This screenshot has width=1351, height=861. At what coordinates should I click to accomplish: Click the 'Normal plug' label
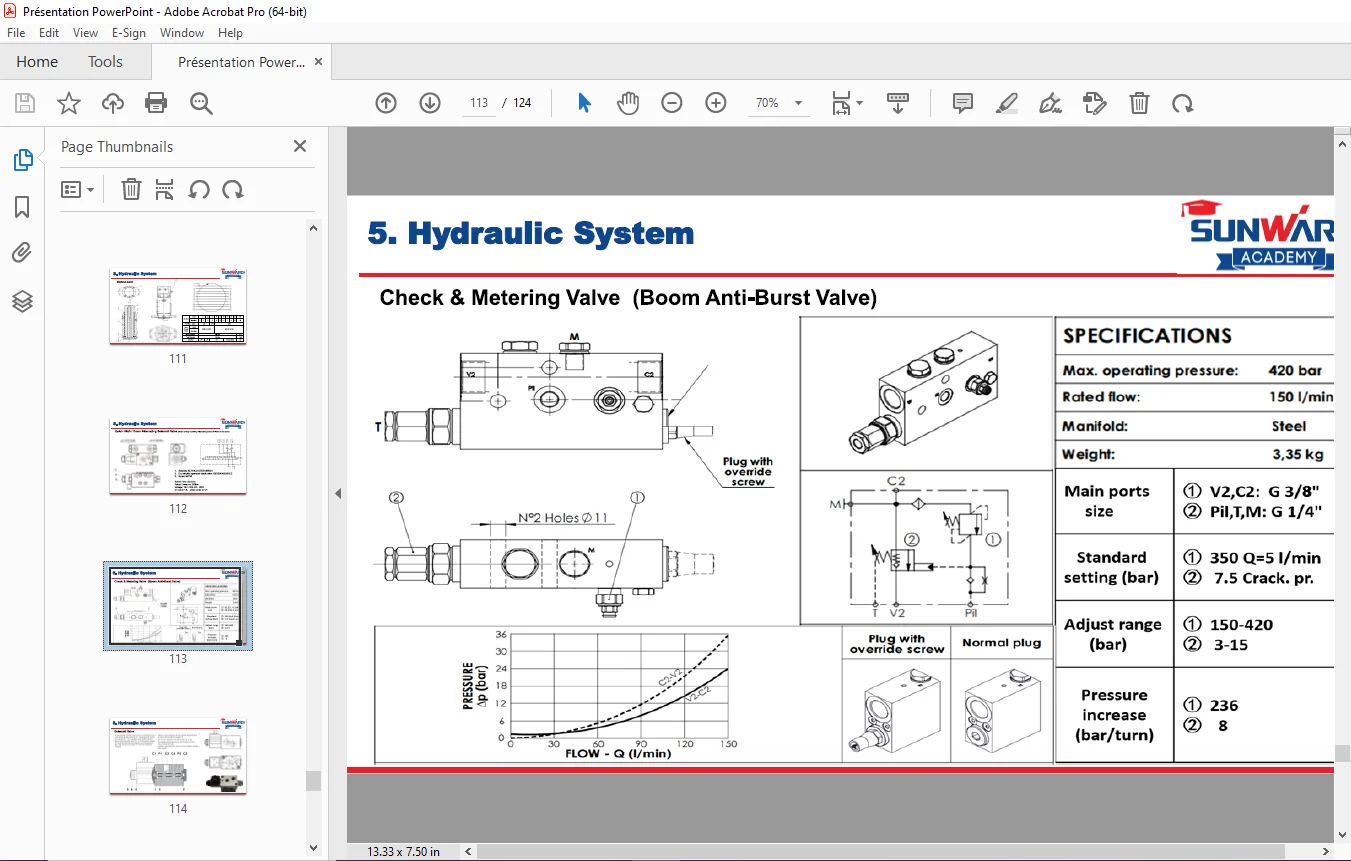pos(1001,643)
